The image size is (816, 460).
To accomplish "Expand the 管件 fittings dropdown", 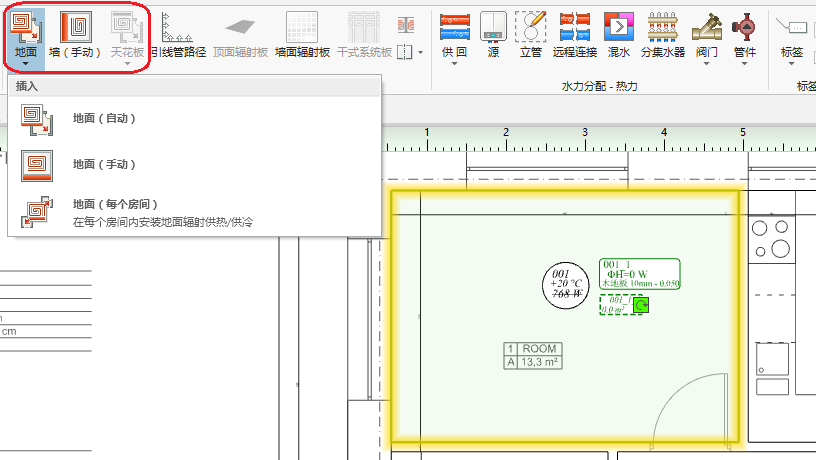I will tap(745, 62).
